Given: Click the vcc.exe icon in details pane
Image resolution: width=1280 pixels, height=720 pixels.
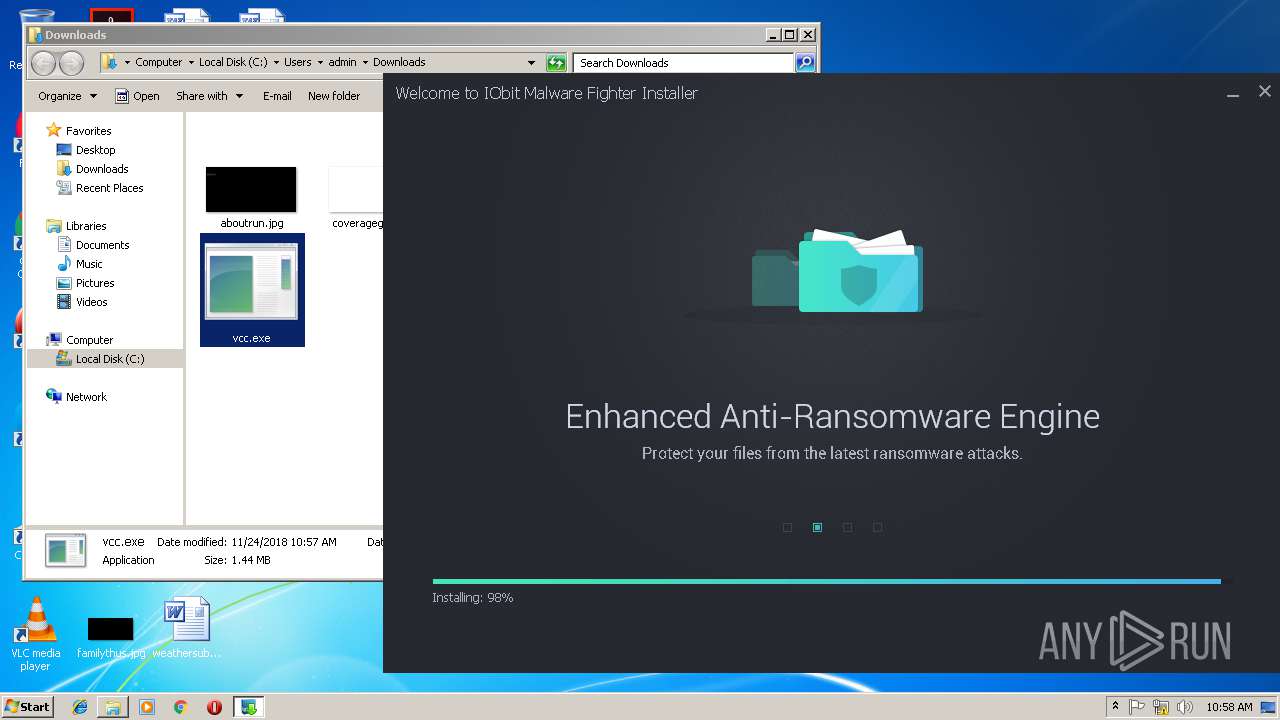Looking at the screenshot, I should (66, 550).
